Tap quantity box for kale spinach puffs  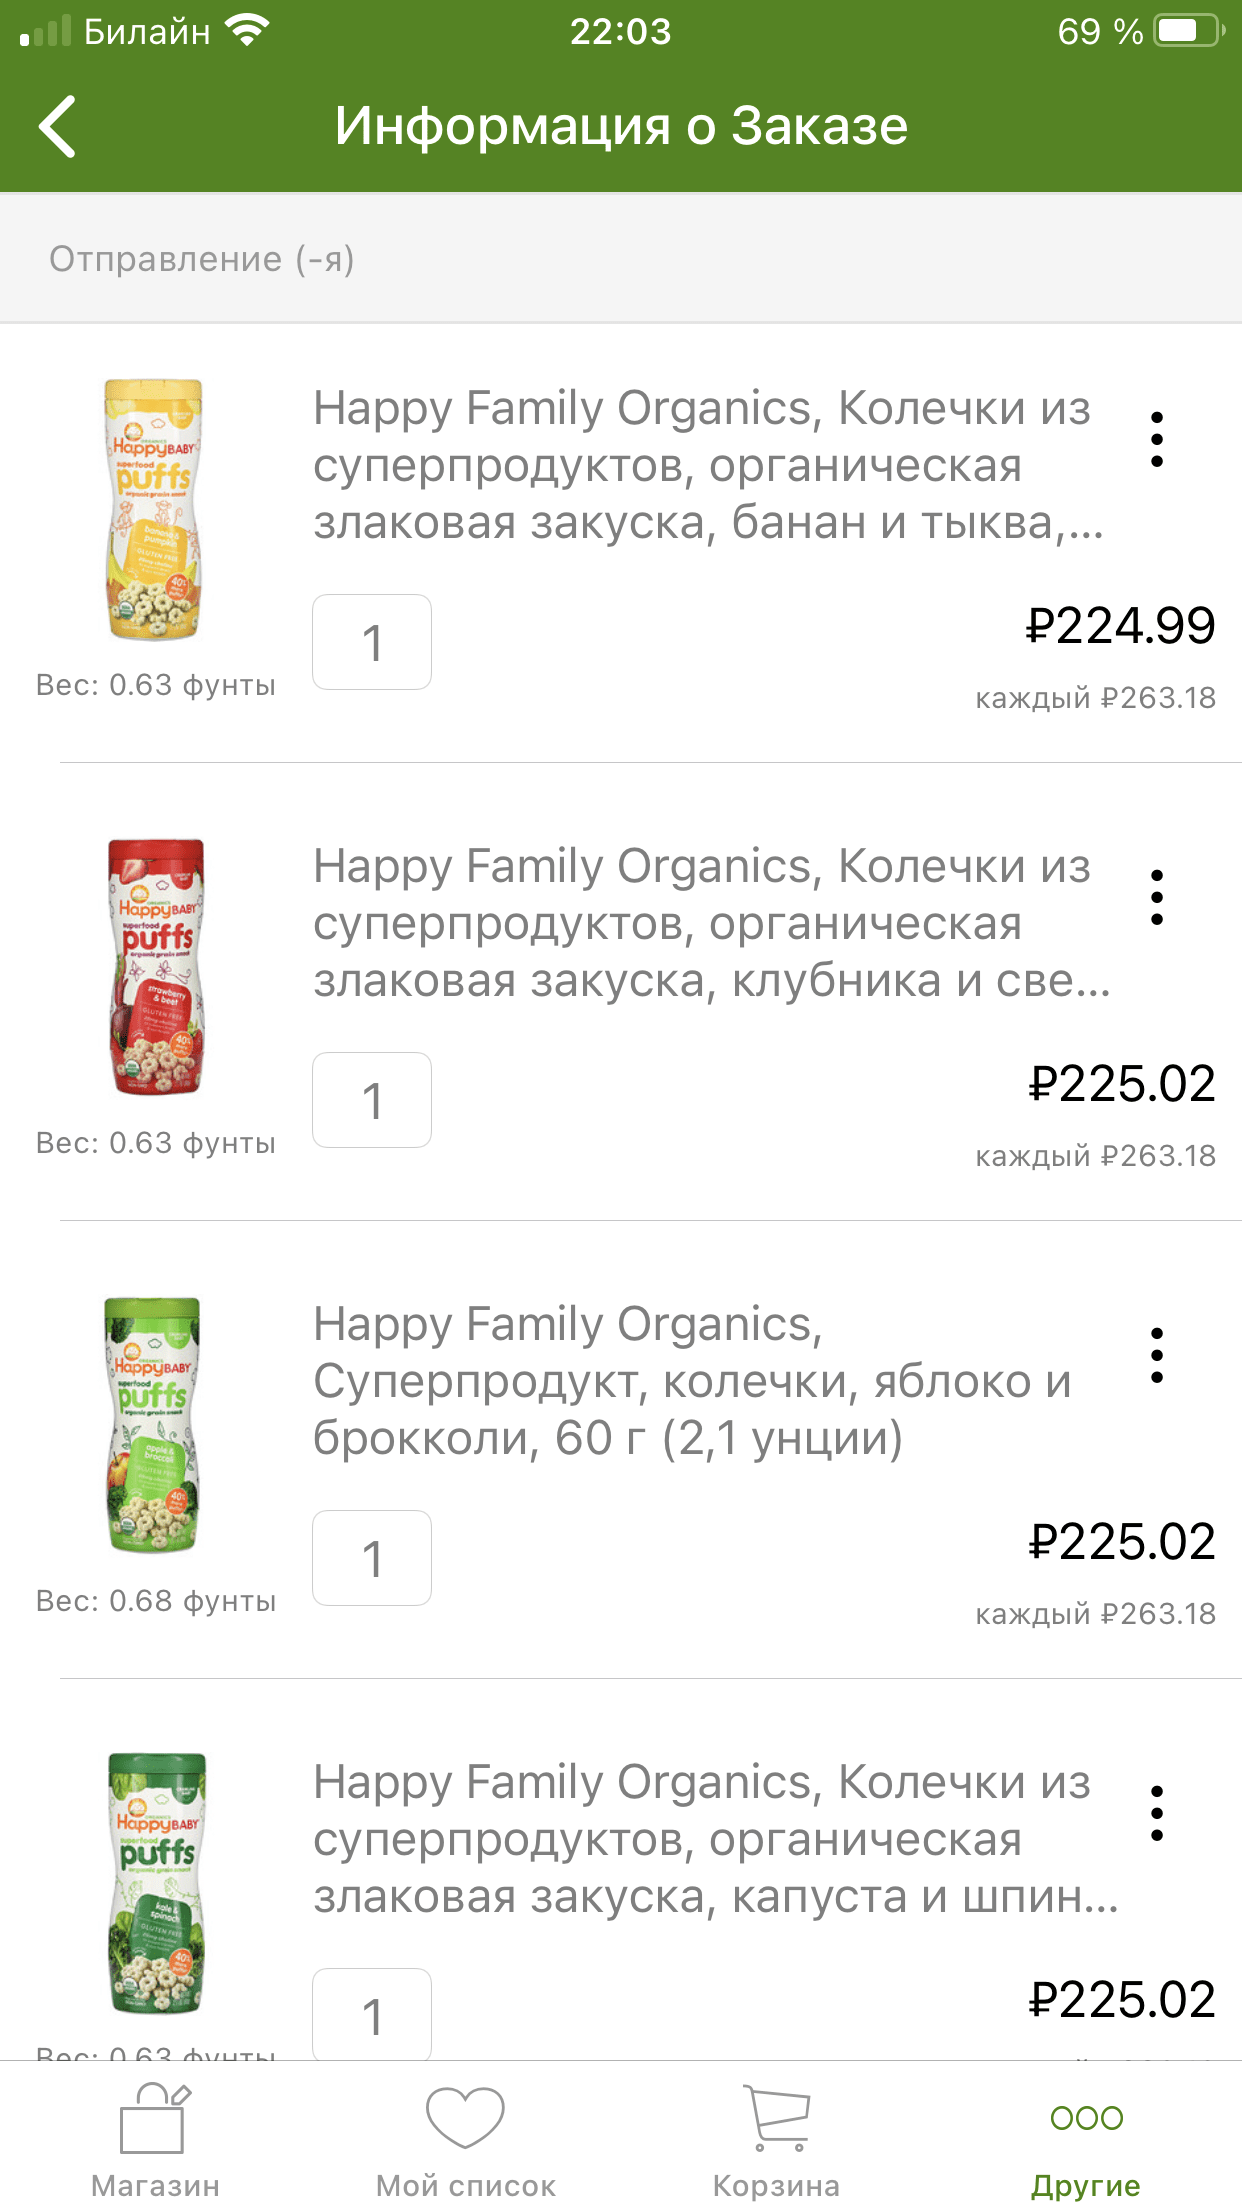pyautogui.click(x=372, y=2014)
